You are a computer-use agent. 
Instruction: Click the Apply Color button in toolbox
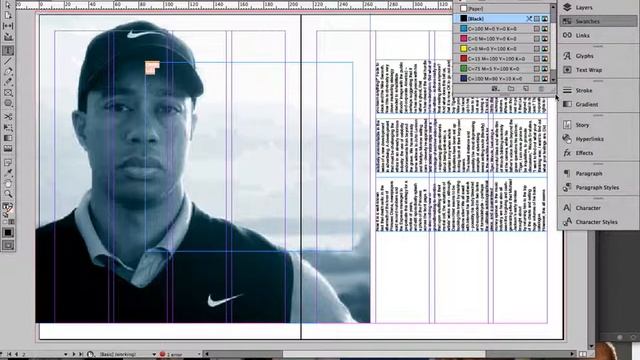pyautogui.click(x=8, y=232)
